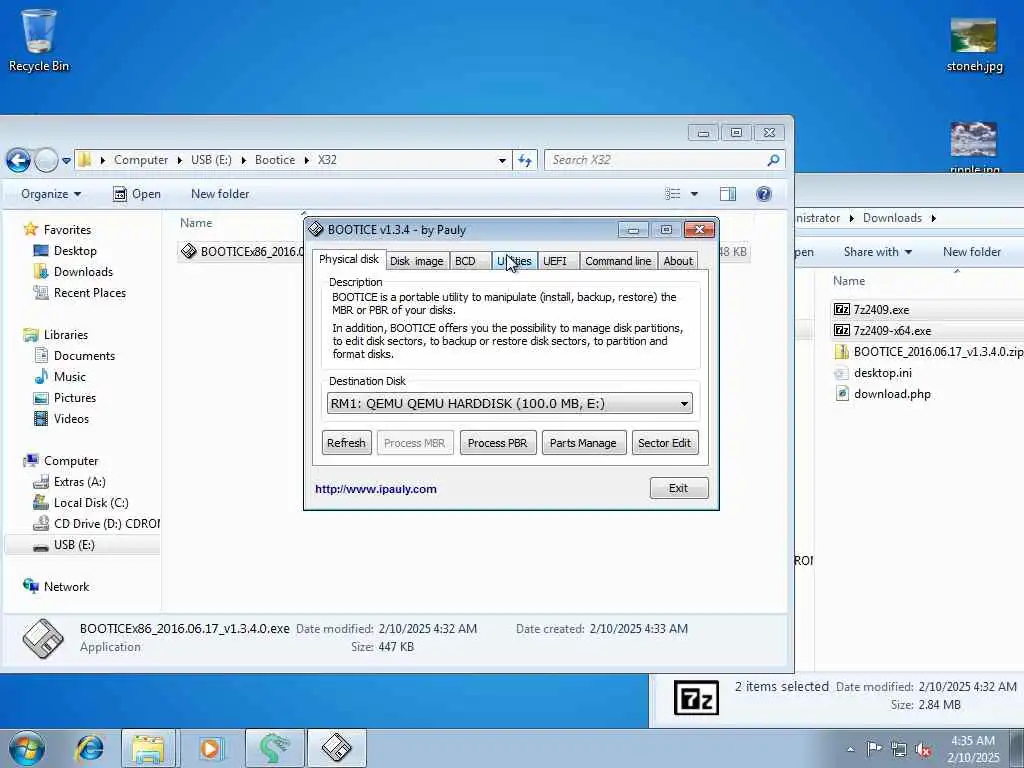Open the Recycle Bin desktop icon

click(39, 40)
